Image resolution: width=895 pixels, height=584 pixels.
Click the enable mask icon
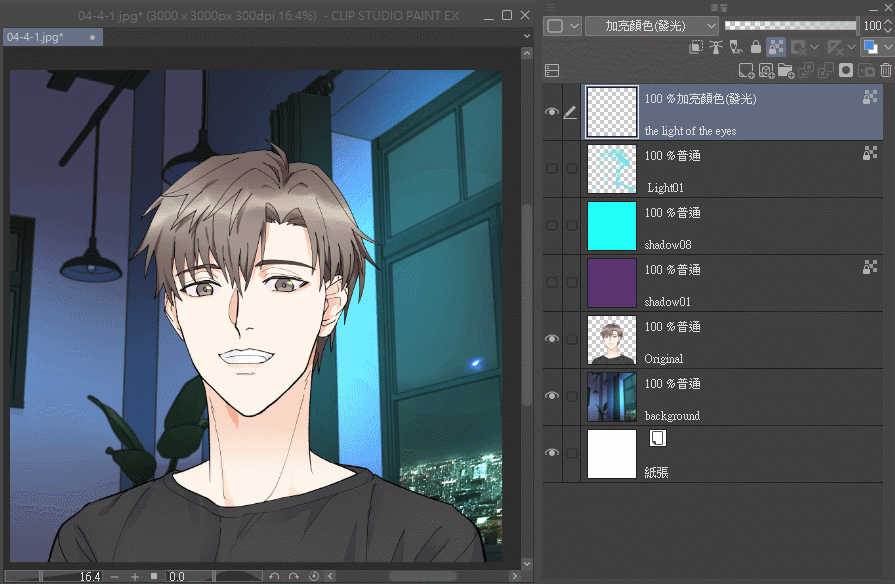pyautogui.click(x=799, y=47)
